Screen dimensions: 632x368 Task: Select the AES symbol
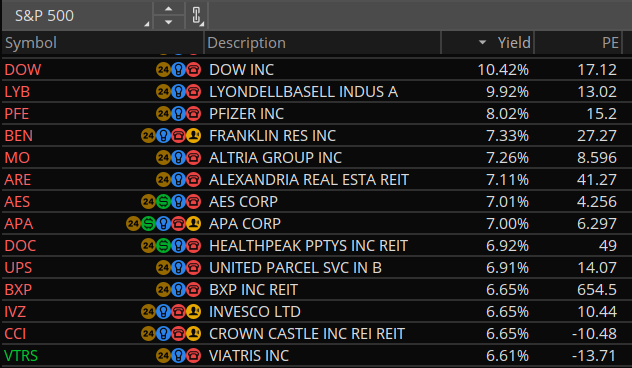coord(17,202)
